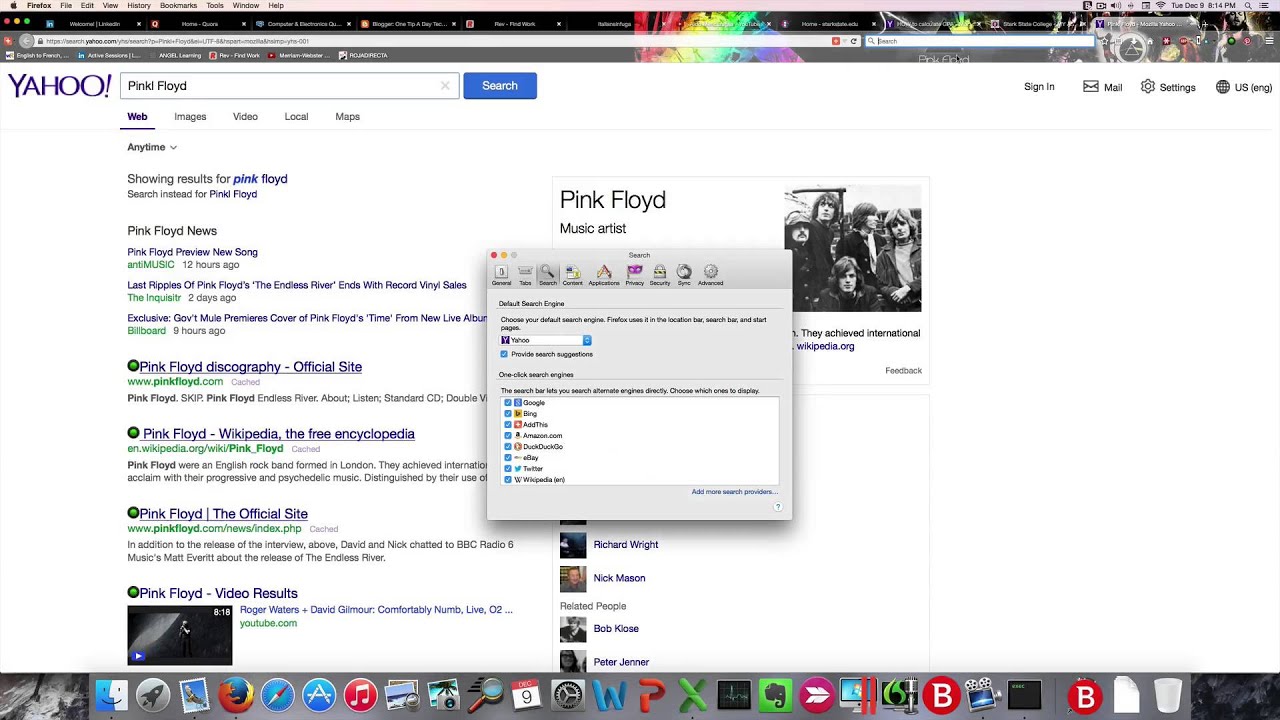The height and width of the screenshot is (720, 1280).
Task: Open Pink Floyd discography - Official Site result
Action: (250, 367)
